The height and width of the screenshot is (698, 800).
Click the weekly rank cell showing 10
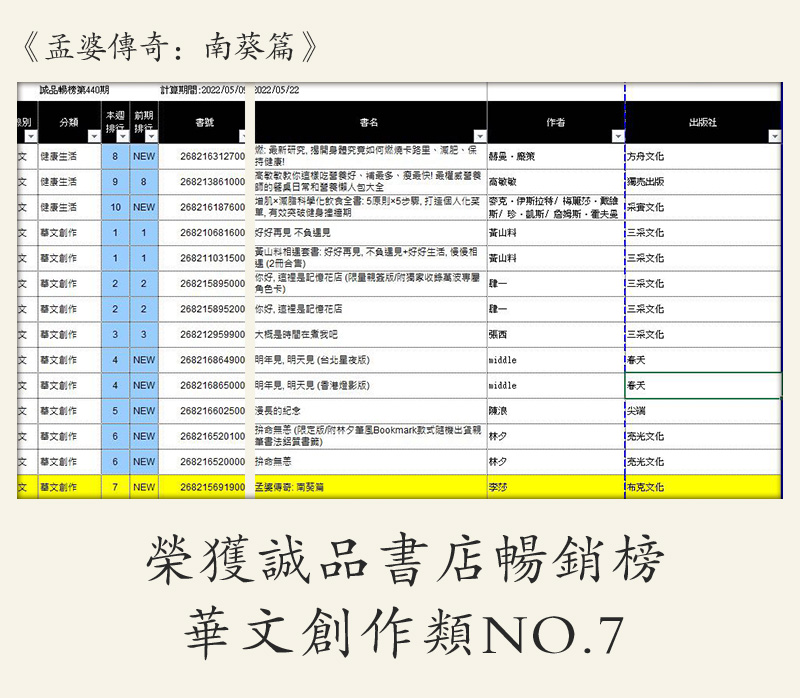point(115,207)
